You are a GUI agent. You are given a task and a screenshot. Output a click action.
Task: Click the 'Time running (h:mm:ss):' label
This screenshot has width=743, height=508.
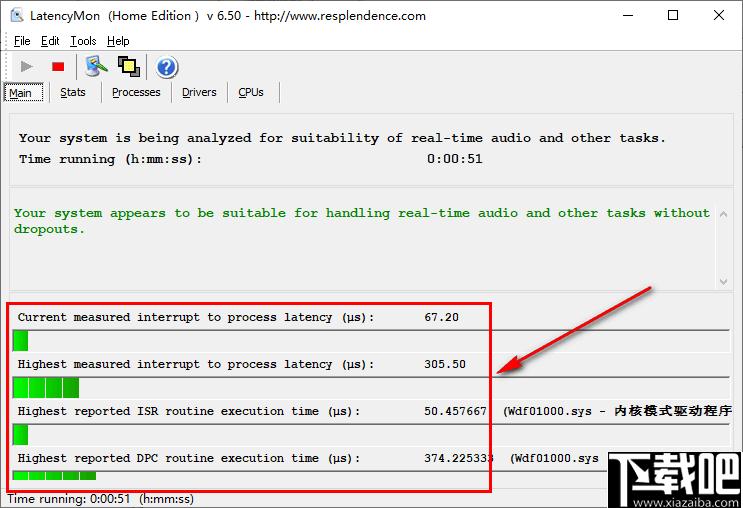tap(110, 159)
